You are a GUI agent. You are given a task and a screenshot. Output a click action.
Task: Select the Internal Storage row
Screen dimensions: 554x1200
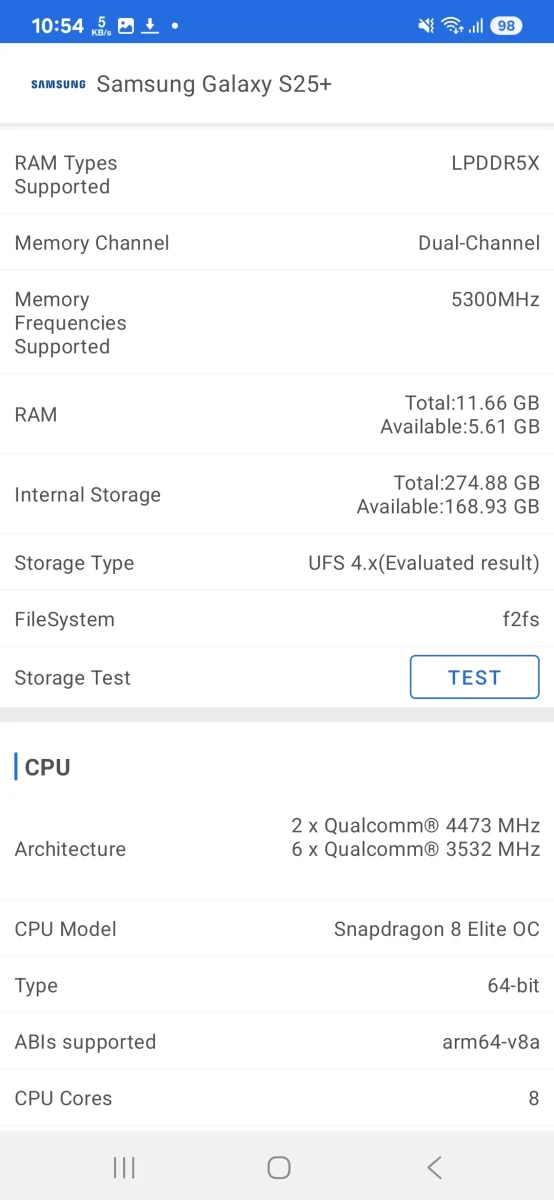(x=277, y=495)
